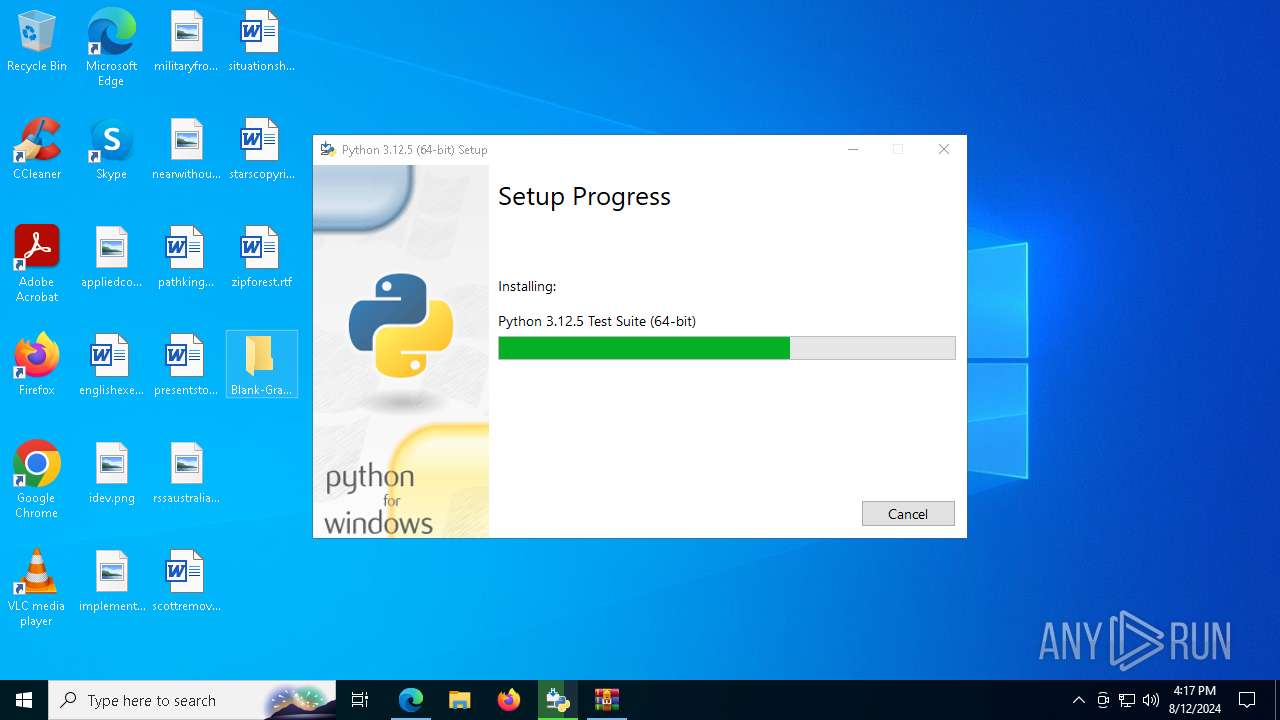Image resolution: width=1280 pixels, height=720 pixels.
Task: Select the militaryfro... image file
Action: (x=186, y=42)
